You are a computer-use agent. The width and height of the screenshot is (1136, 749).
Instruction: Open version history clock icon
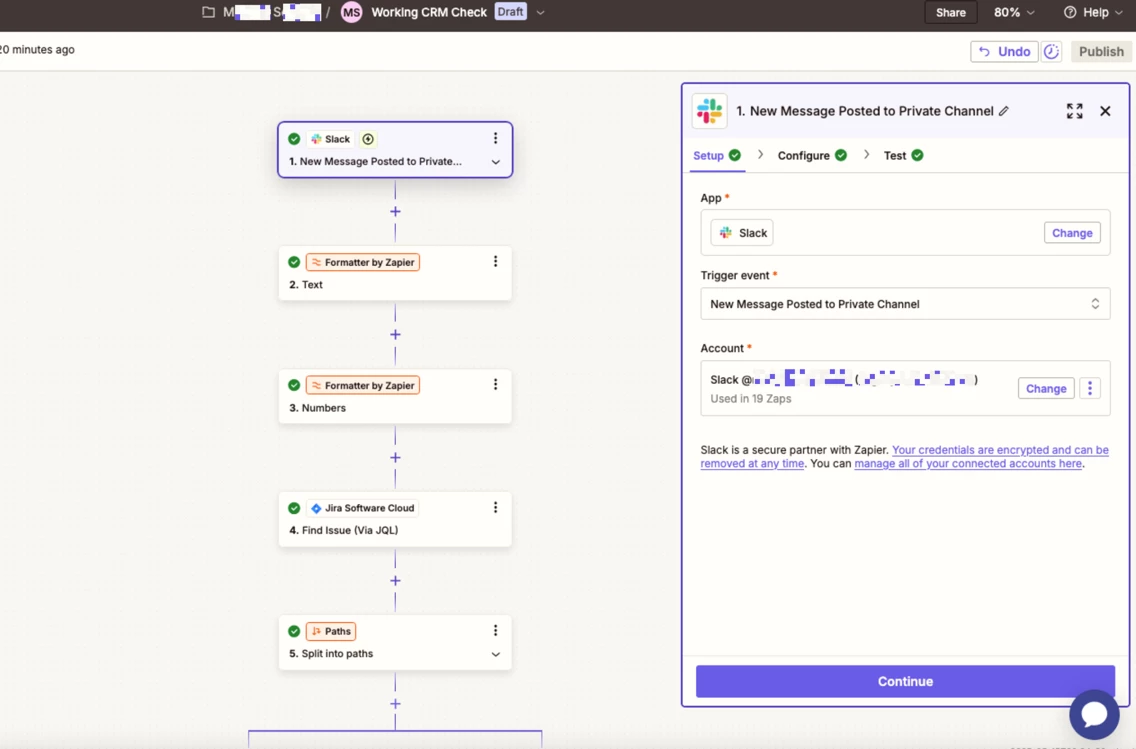click(1052, 51)
